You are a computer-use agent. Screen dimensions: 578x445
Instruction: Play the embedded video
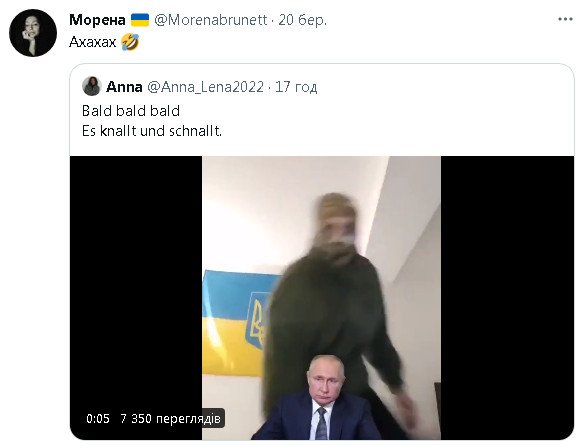321,298
